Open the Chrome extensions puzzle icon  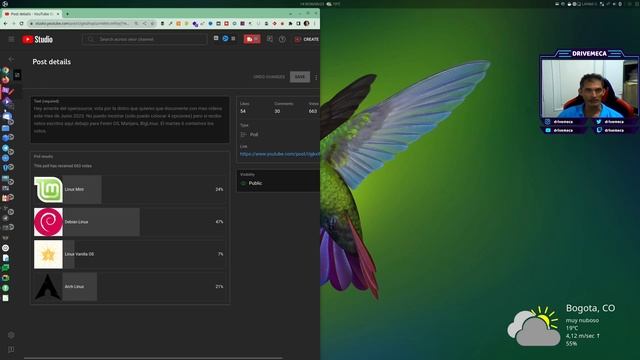(290, 24)
